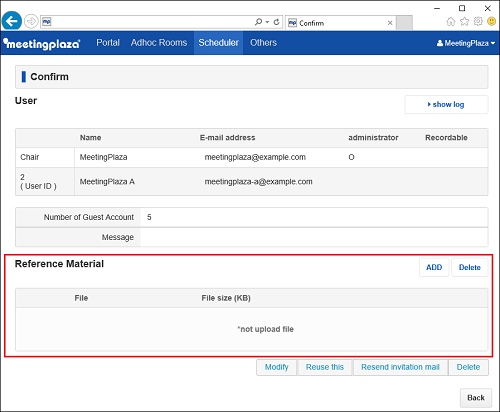The width and height of the screenshot is (500, 412).
Task: Click the "( User ID )" row label
Action: (x=38, y=186)
